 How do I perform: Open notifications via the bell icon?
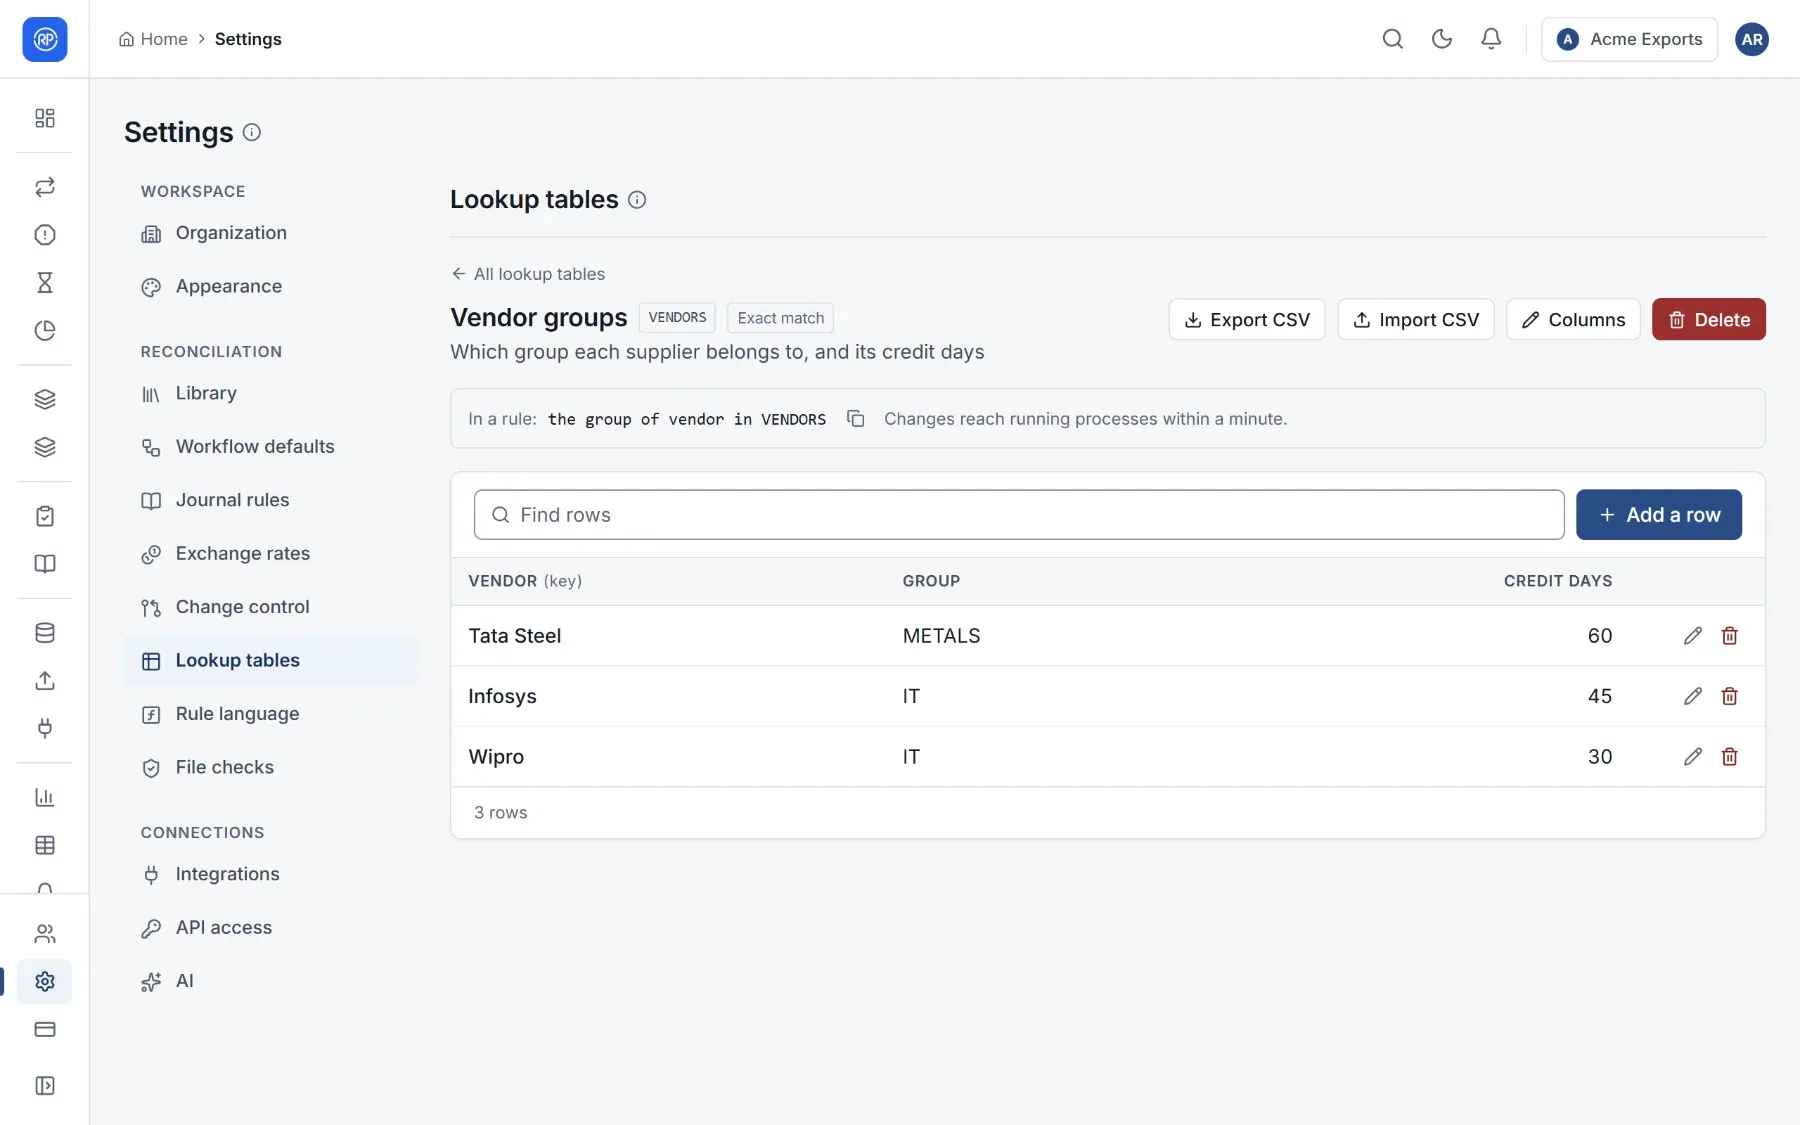(x=1490, y=39)
